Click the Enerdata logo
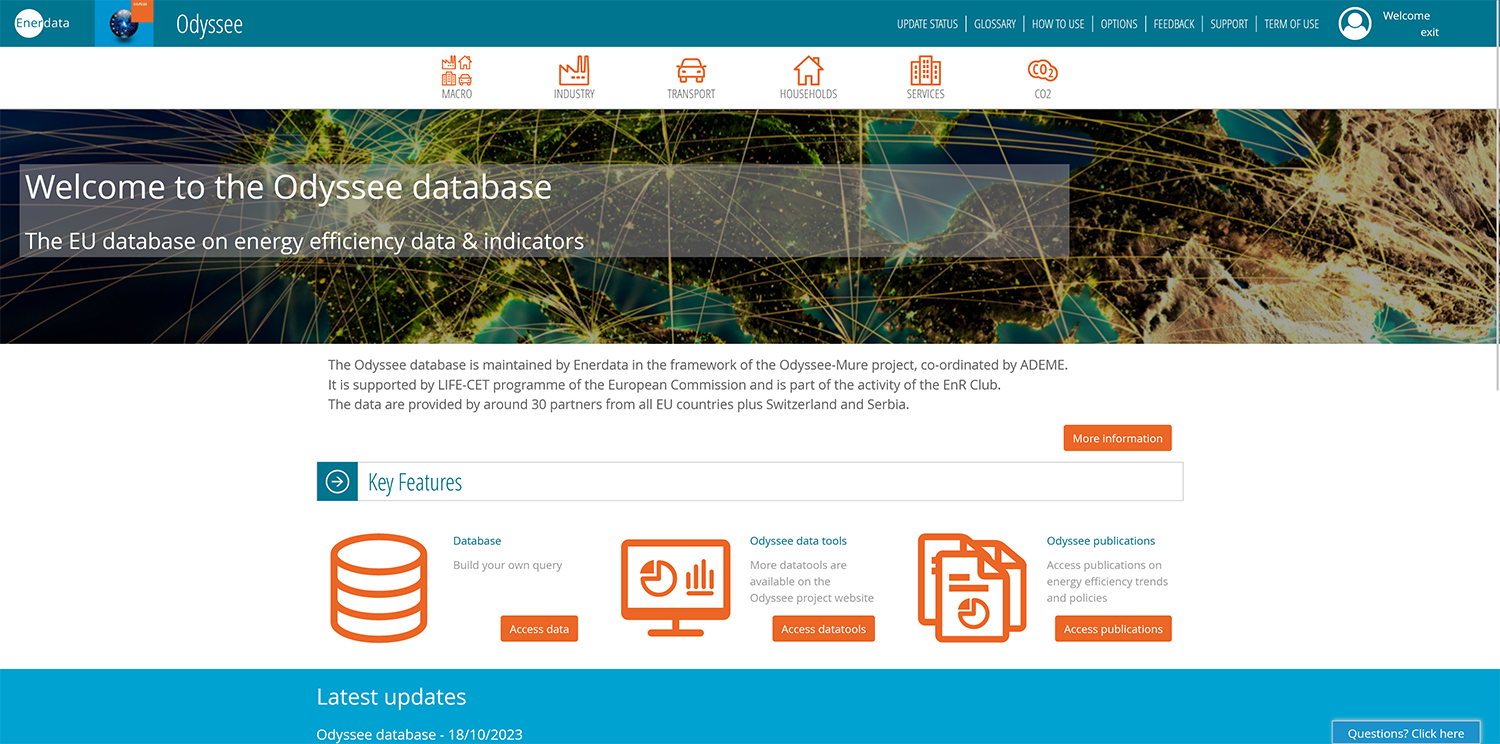 [x=43, y=23]
